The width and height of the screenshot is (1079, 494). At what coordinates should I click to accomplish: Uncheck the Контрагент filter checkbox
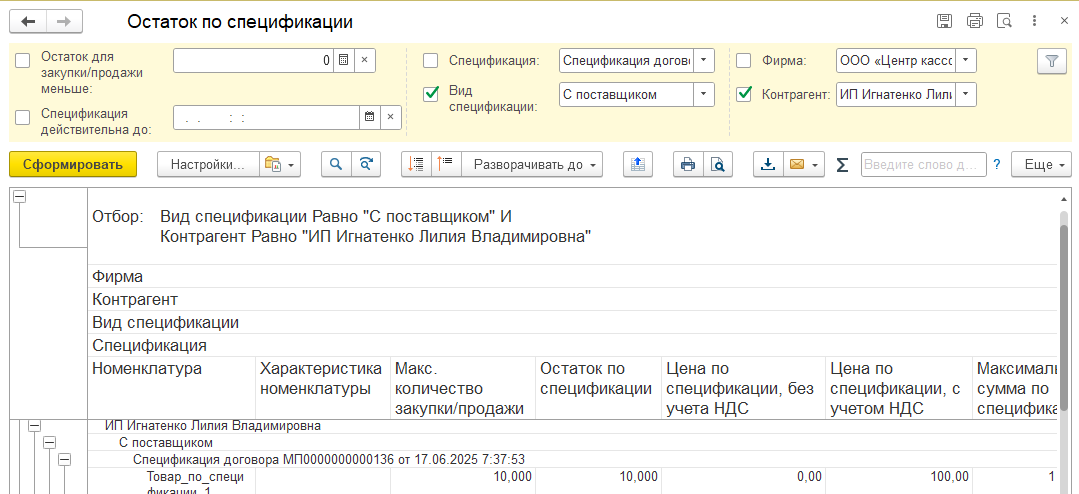(744, 95)
